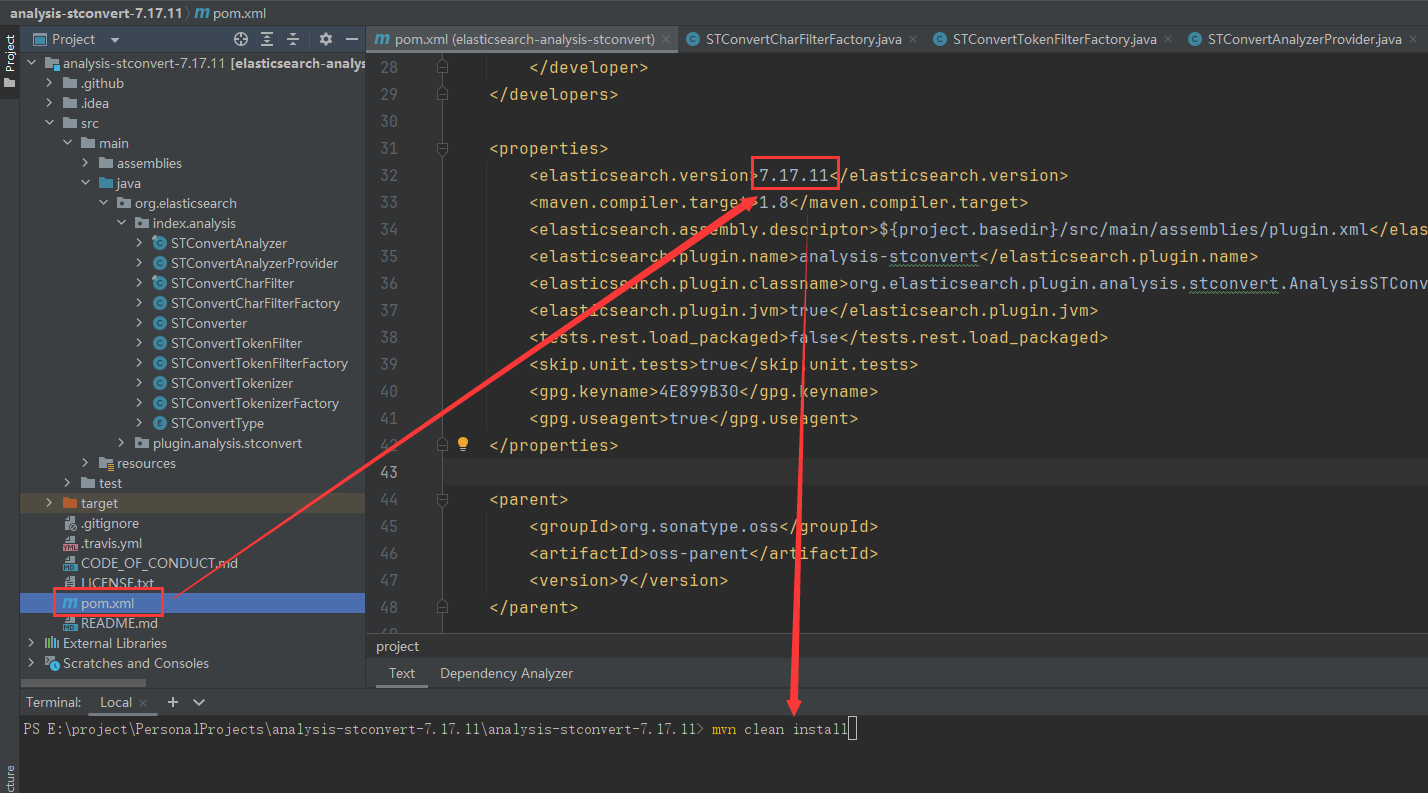Switch to the STConvertAnalyzerProvider.java tab
Viewport: 1428px width, 793px height.
1304,40
